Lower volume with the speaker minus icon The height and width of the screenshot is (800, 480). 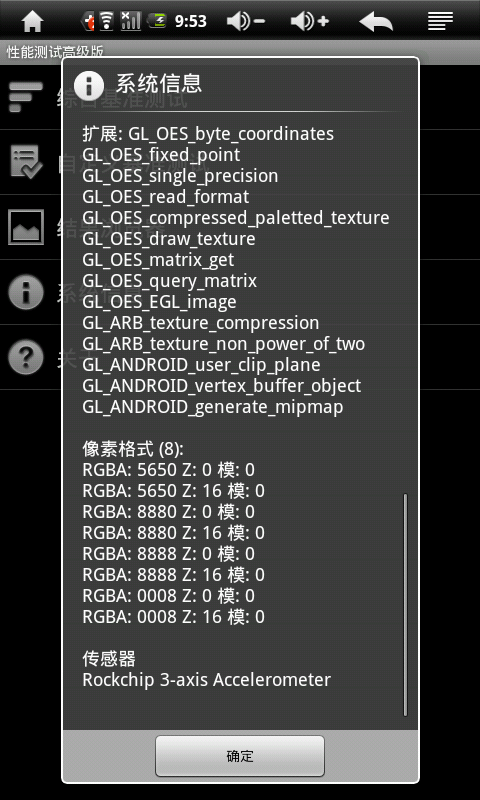[x=246, y=21]
